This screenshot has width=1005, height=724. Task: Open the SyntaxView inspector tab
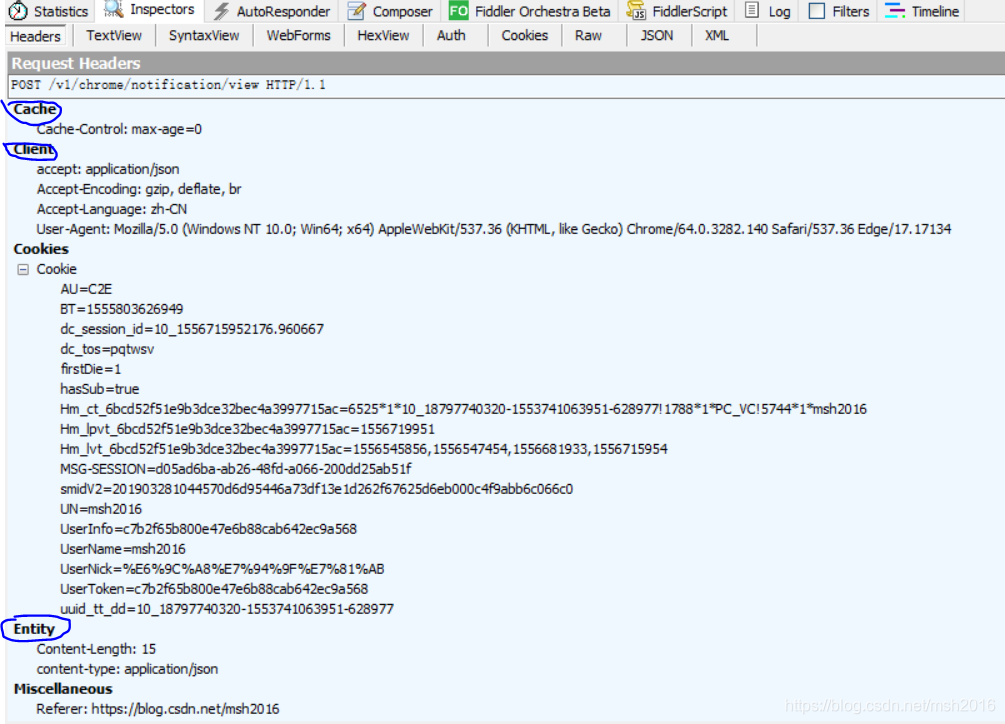coord(204,36)
